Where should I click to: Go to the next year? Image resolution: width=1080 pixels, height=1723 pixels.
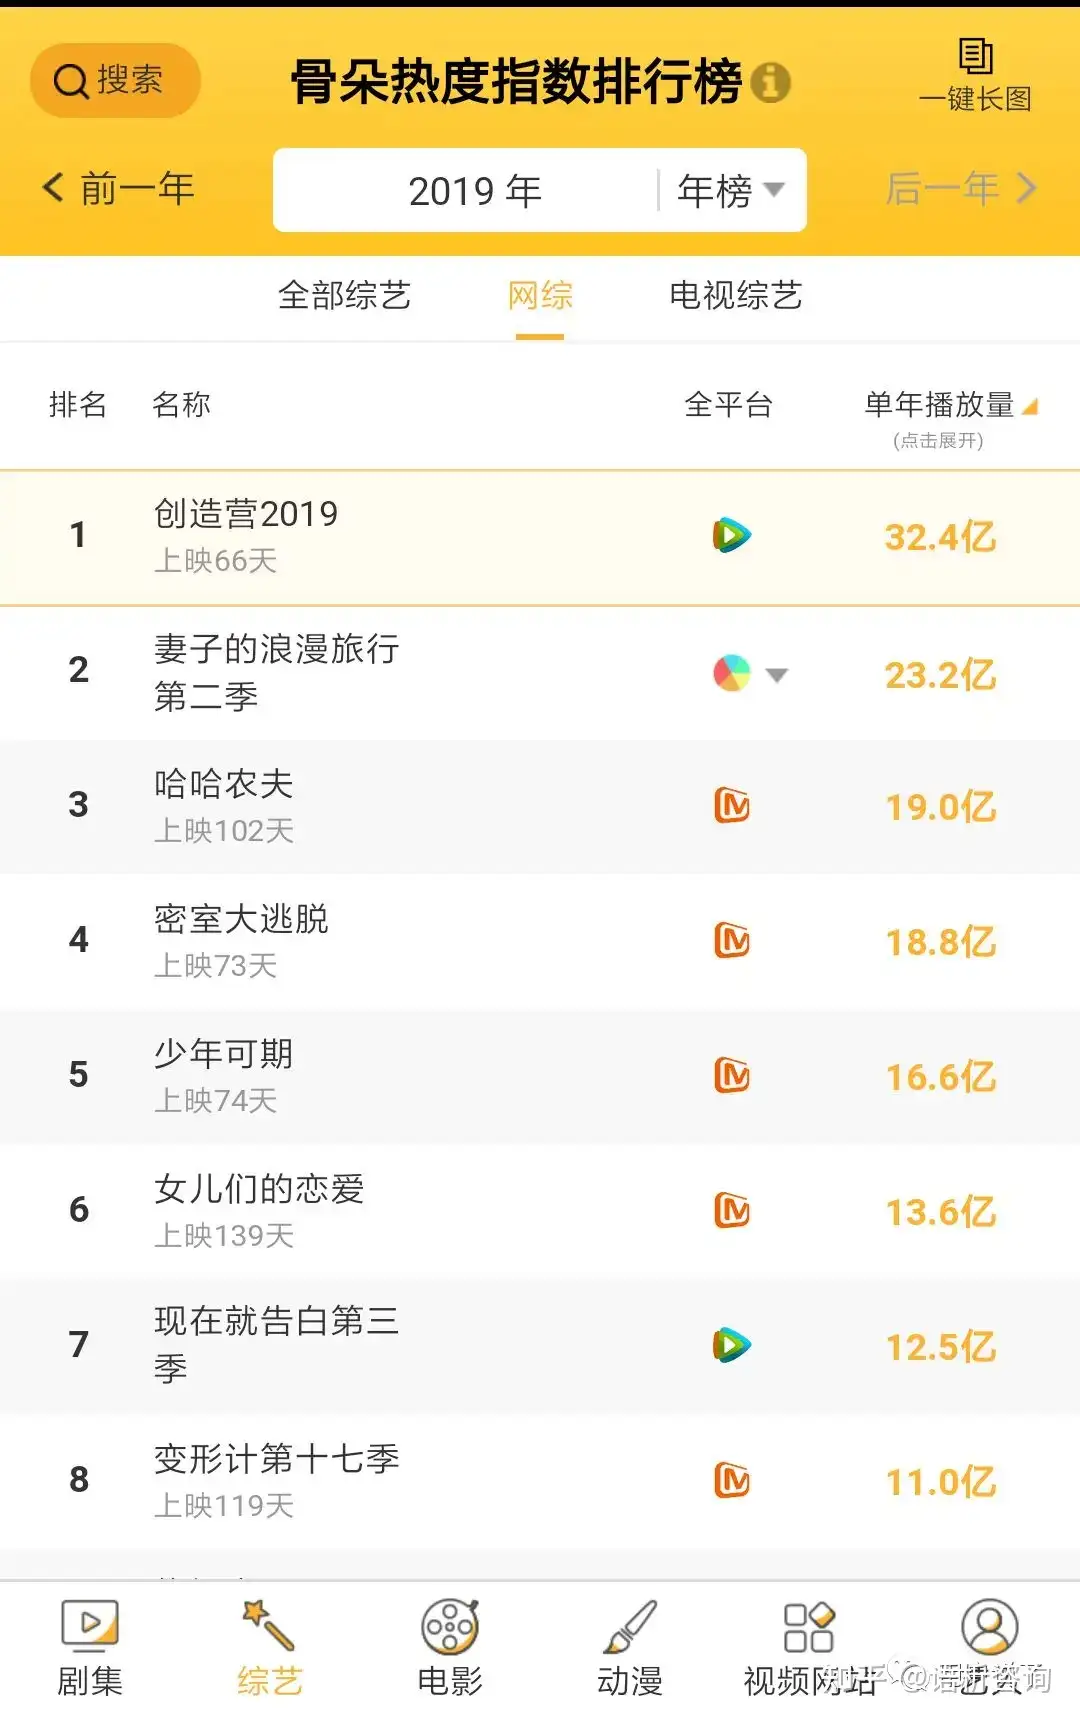tap(961, 188)
